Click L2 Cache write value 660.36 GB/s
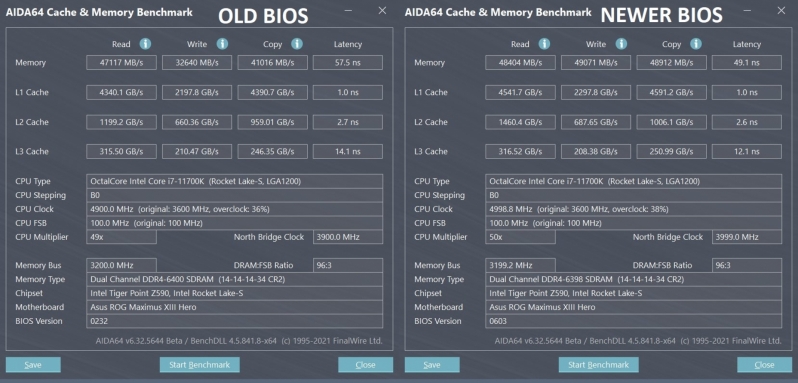 click(x=197, y=122)
